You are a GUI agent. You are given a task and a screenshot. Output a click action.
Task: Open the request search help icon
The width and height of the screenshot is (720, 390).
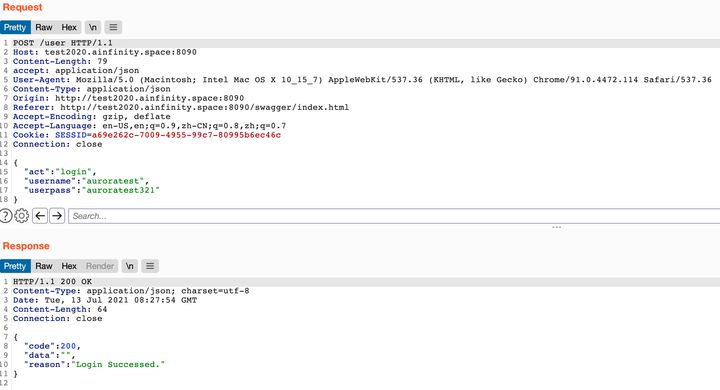[x=5, y=215]
